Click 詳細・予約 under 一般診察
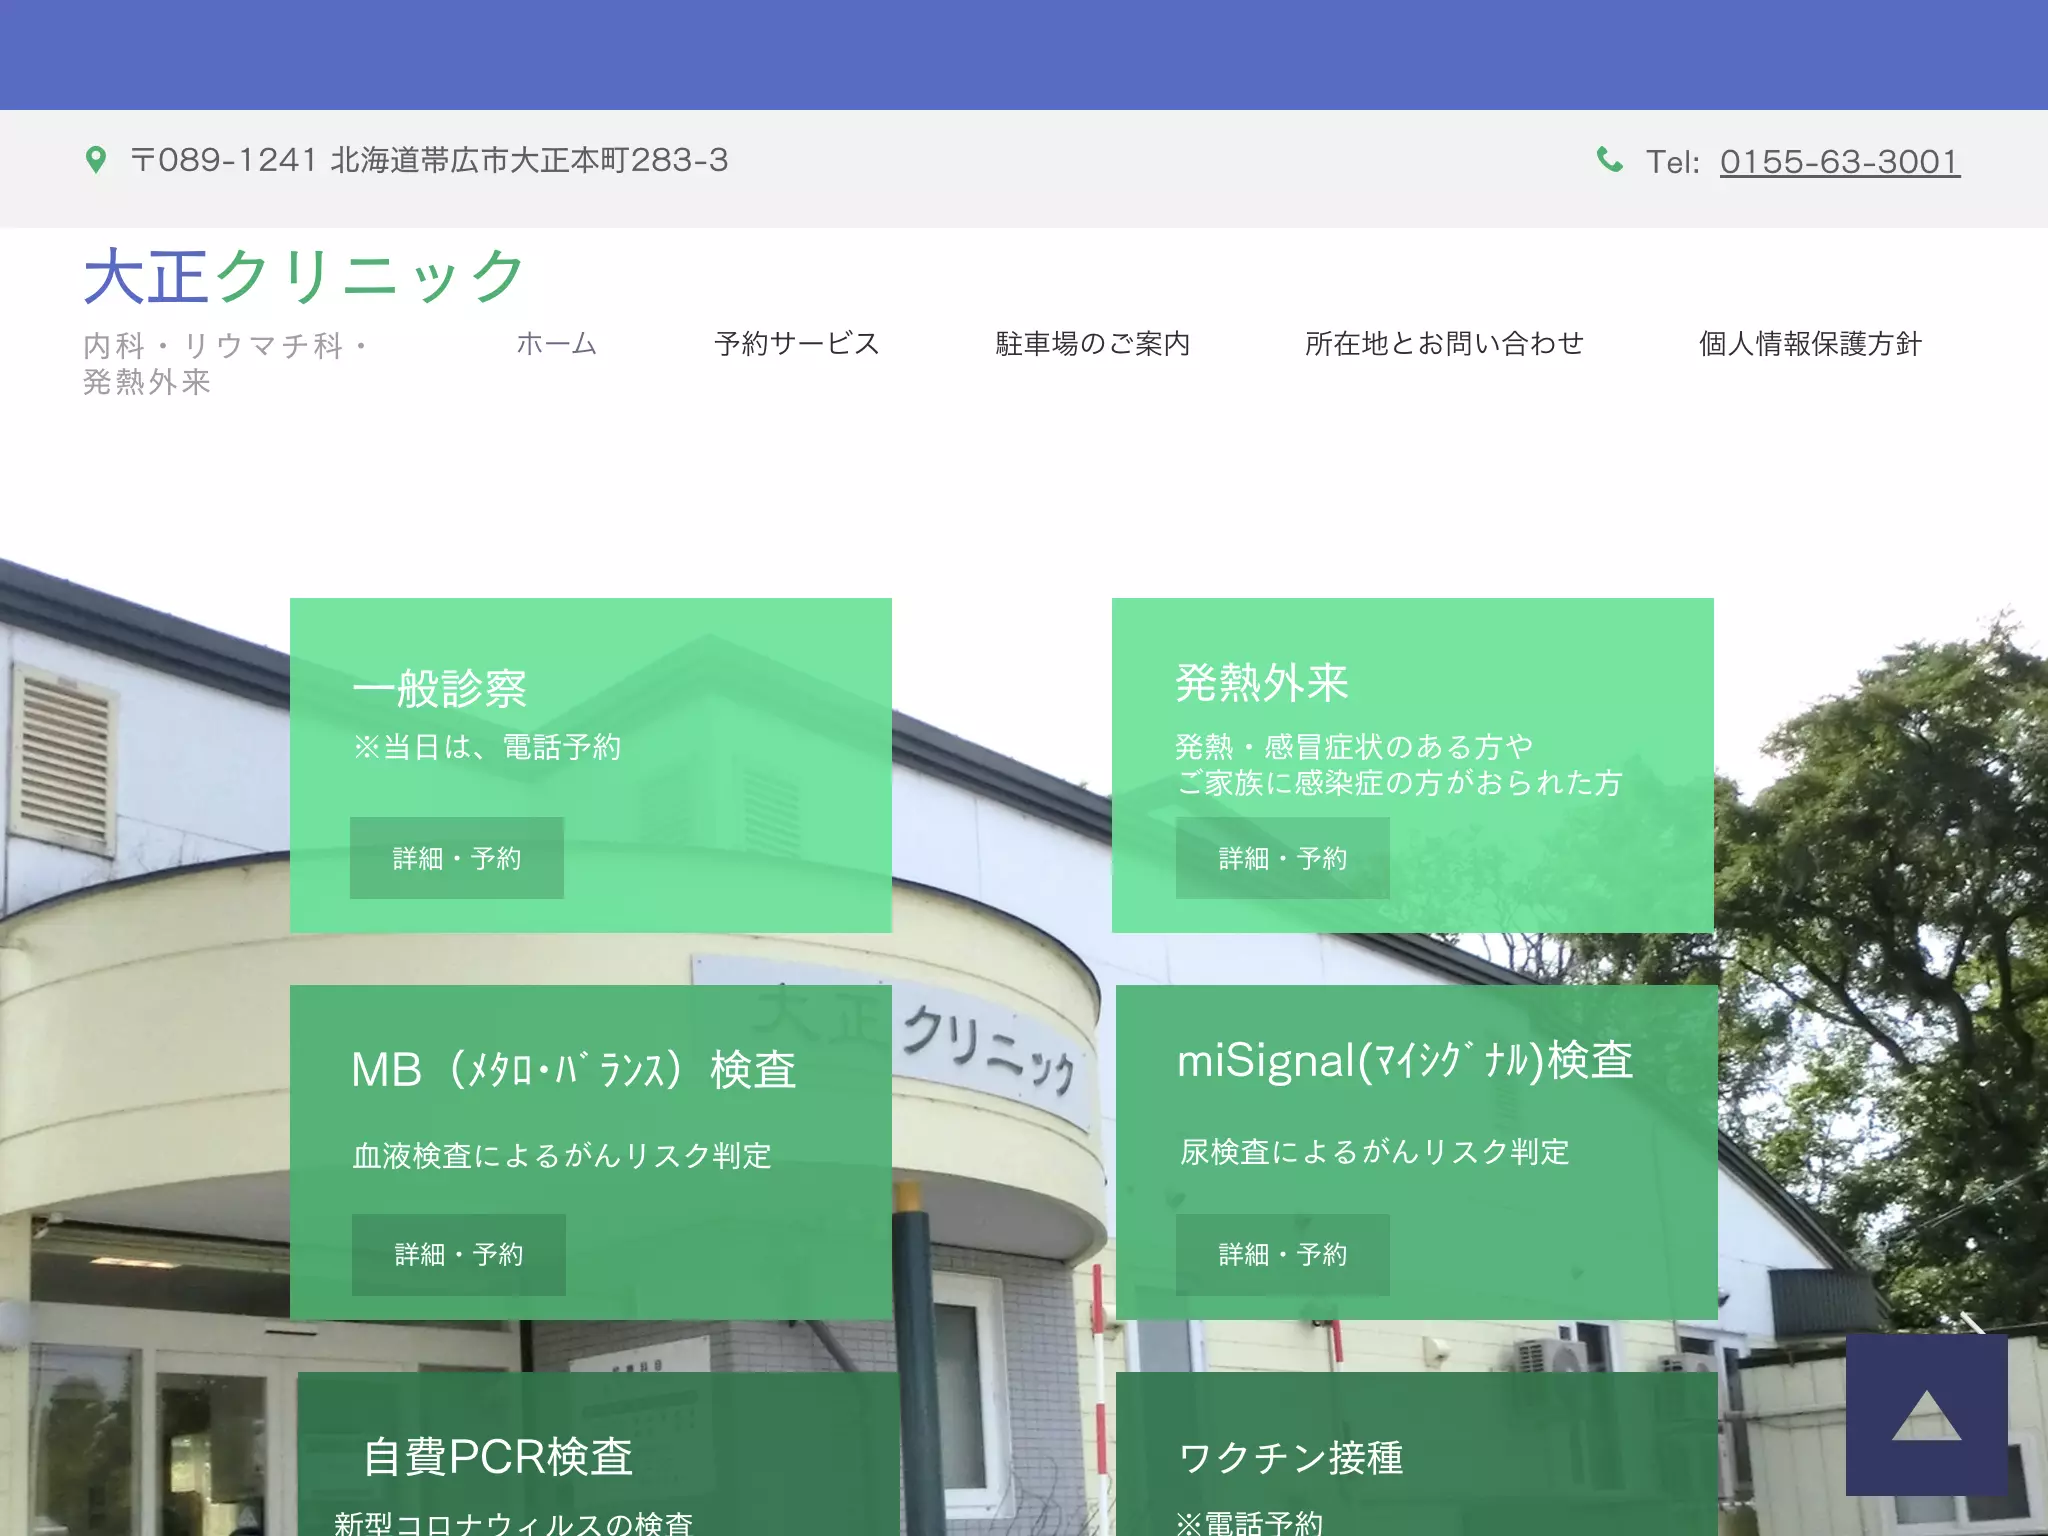Image resolution: width=2048 pixels, height=1536 pixels. click(x=457, y=858)
